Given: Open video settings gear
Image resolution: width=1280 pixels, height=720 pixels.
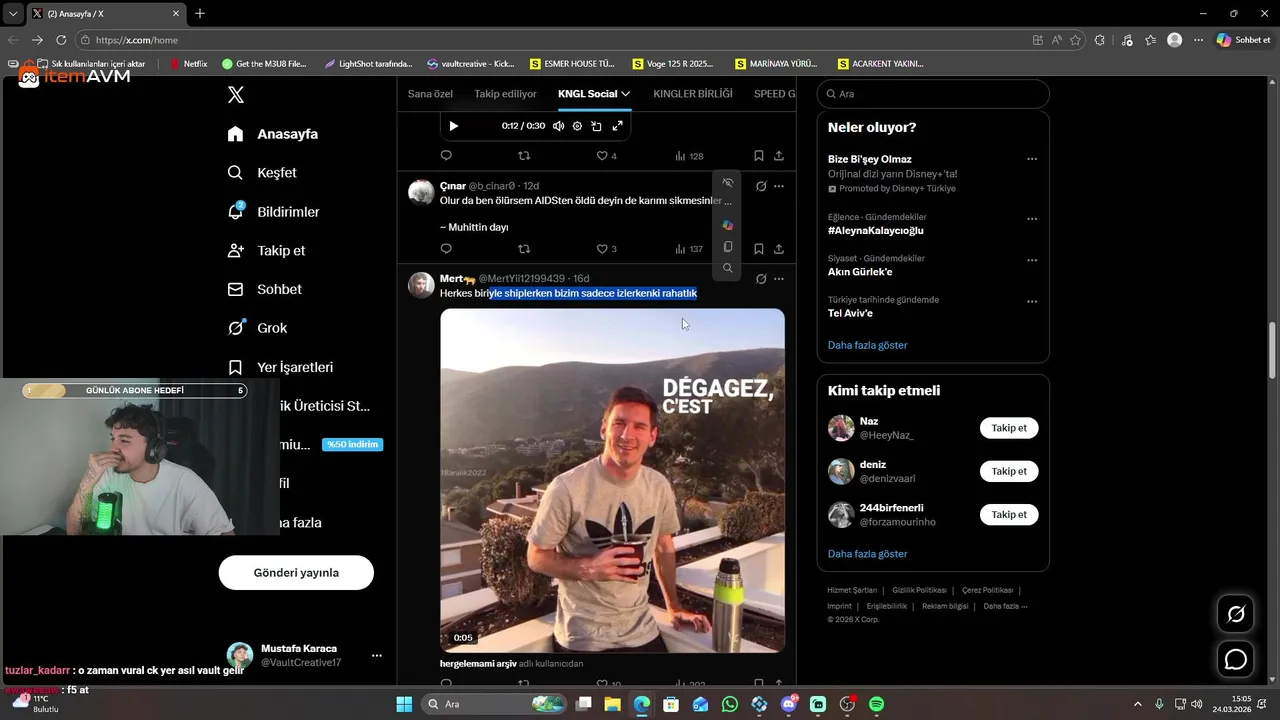Looking at the screenshot, I should pyautogui.click(x=577, y=126).
